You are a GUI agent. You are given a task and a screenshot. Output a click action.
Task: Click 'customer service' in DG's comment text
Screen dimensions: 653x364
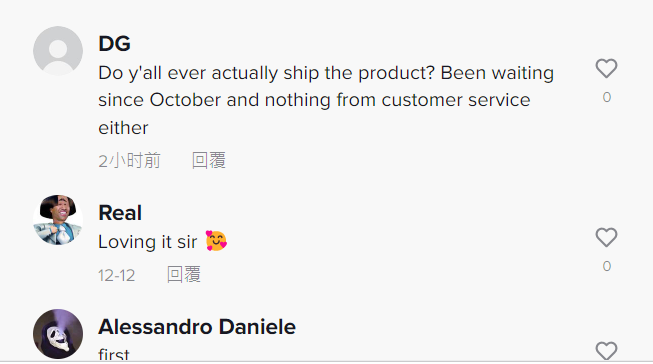click(456, 100)
